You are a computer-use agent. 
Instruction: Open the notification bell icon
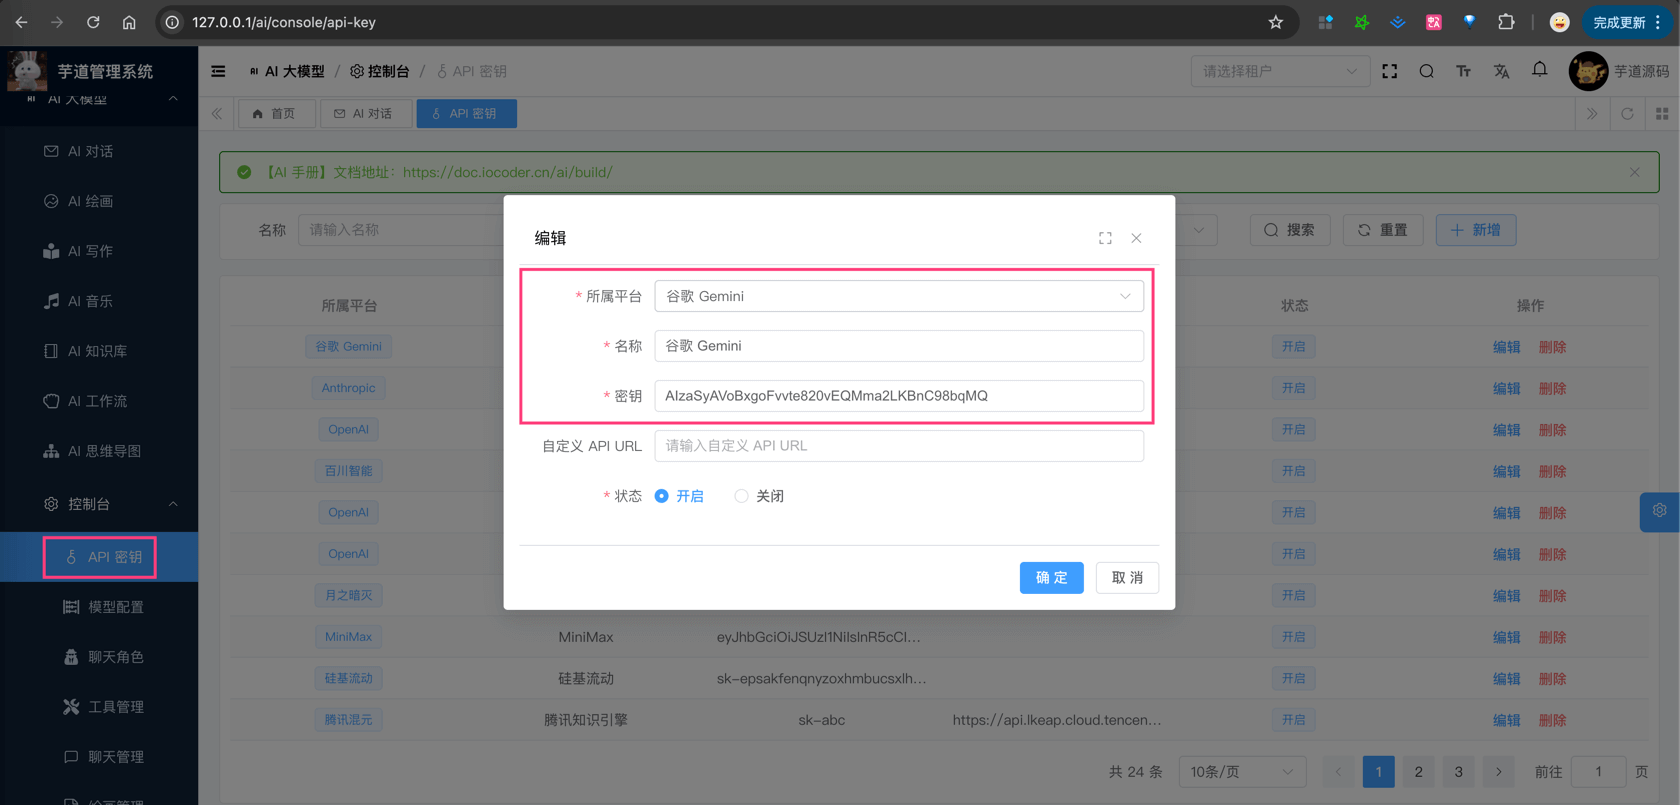[x=1539, y=70]
